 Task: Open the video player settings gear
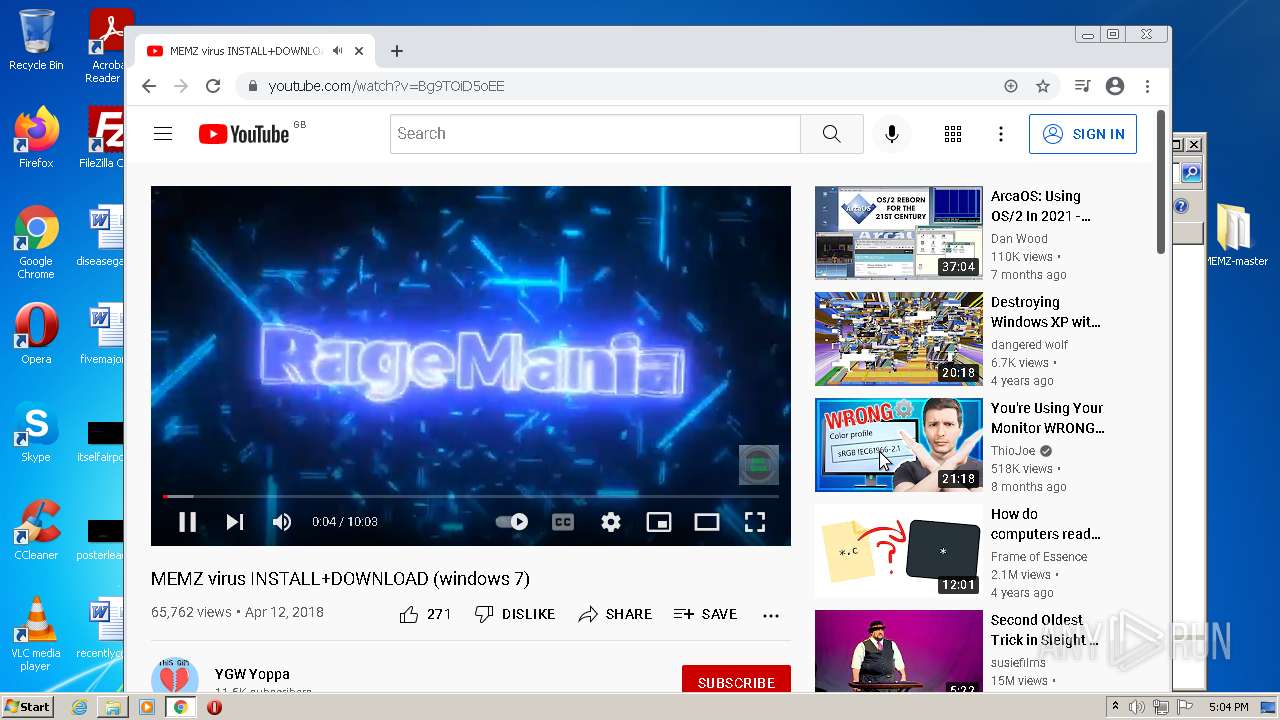click(611, 521)
